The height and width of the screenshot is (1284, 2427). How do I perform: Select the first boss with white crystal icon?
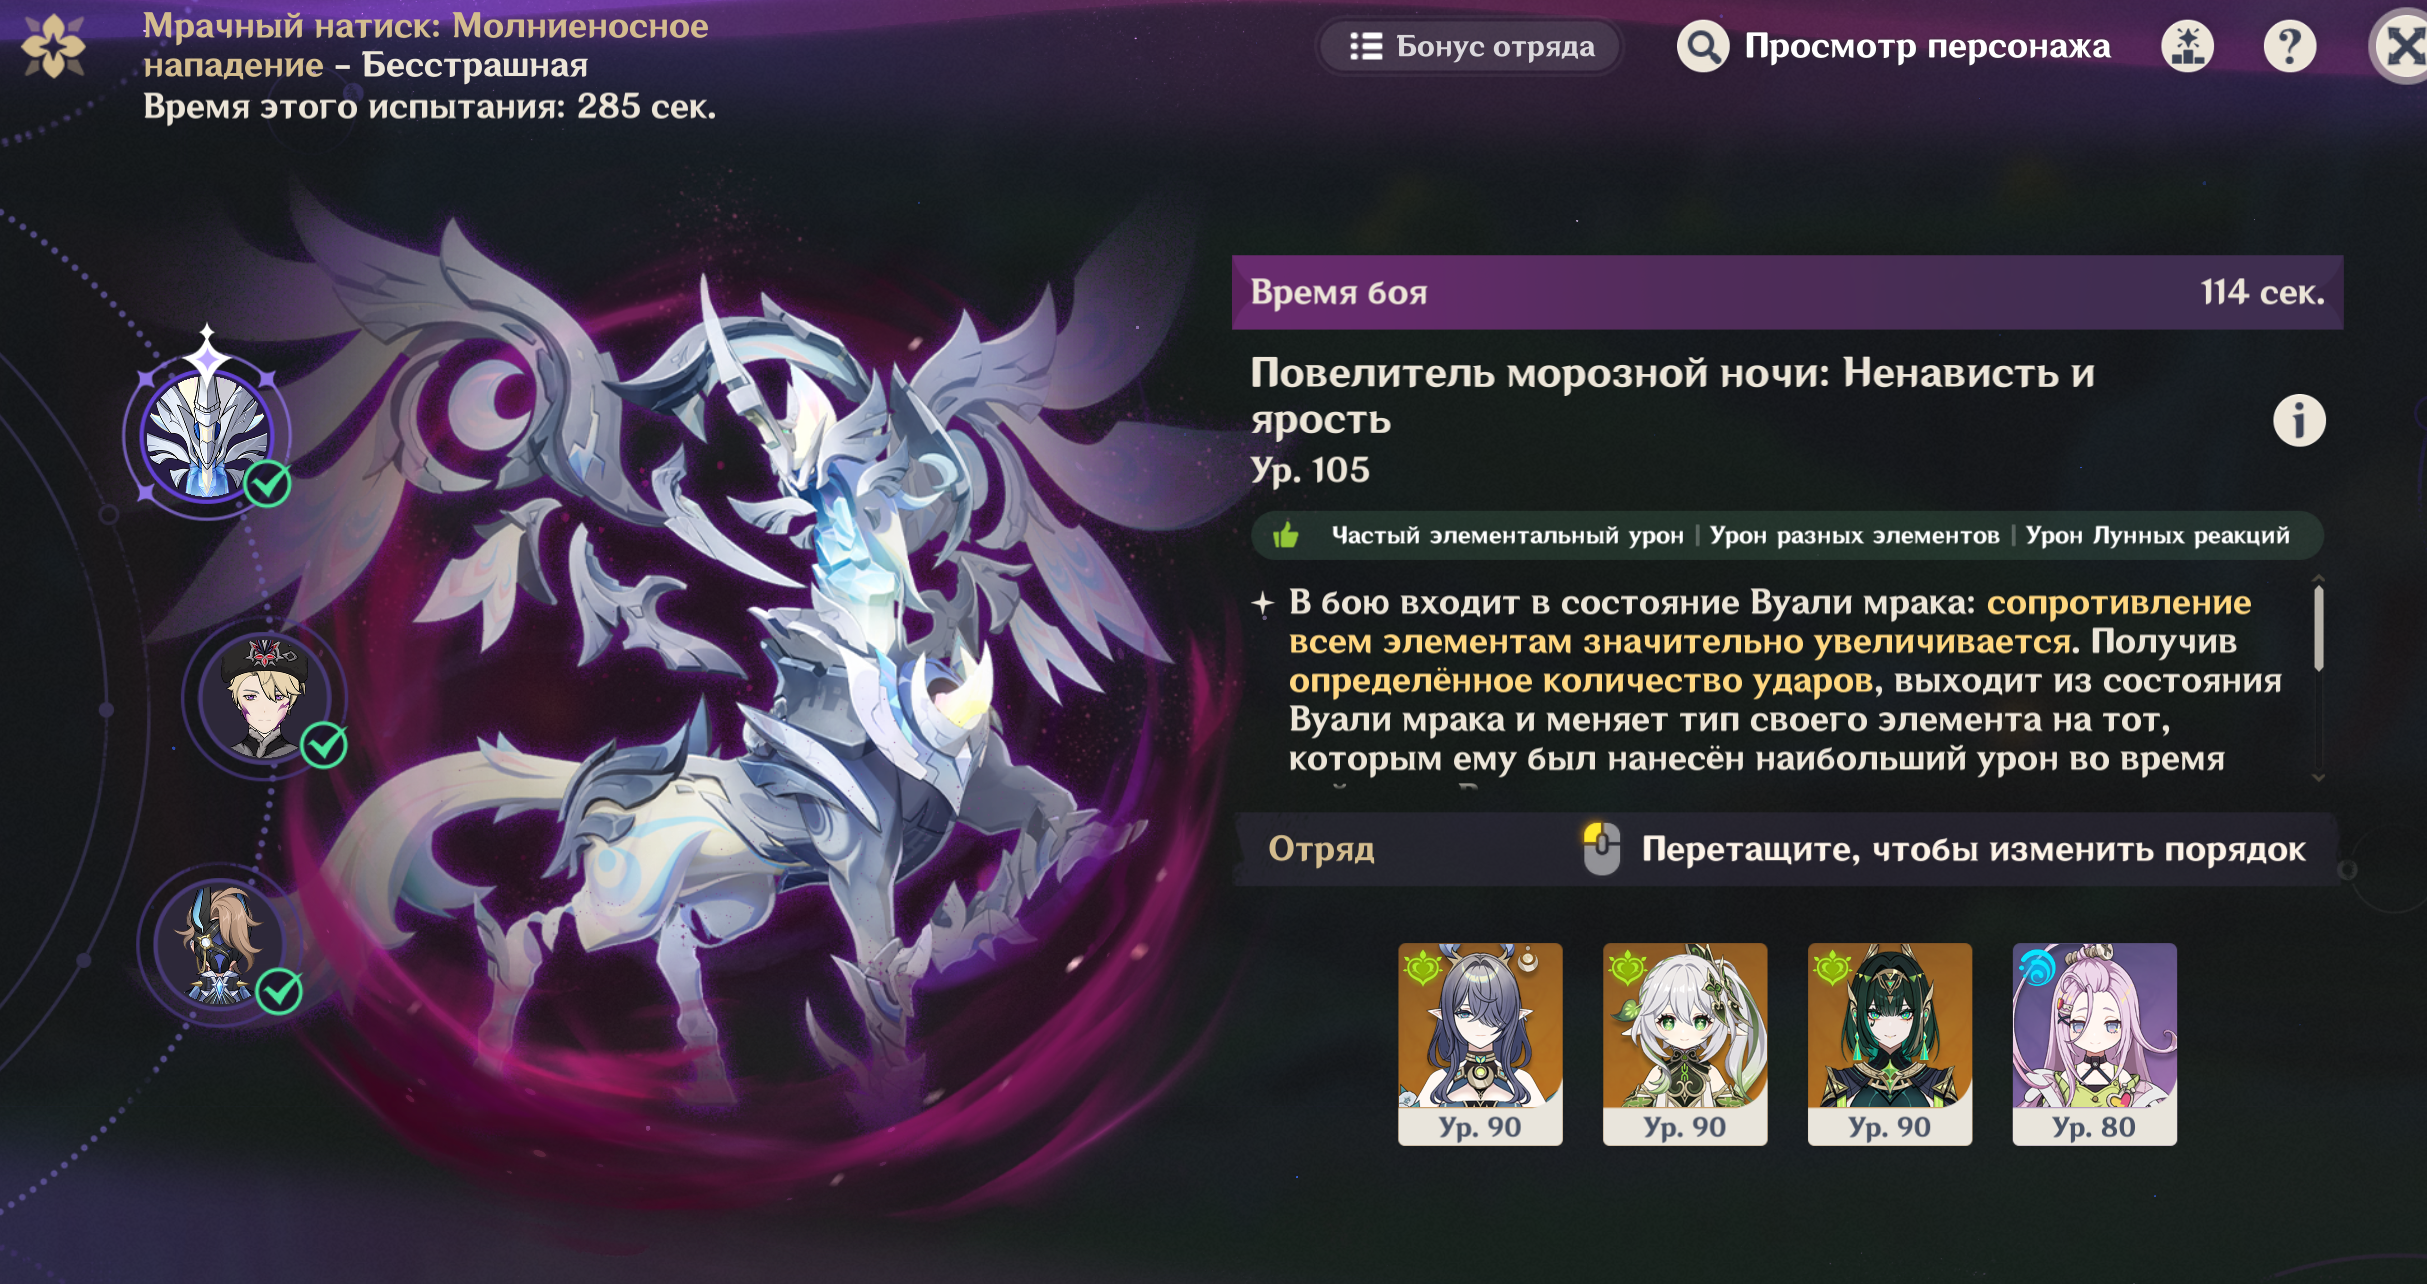pyautogui.click(x=207, y=435)
